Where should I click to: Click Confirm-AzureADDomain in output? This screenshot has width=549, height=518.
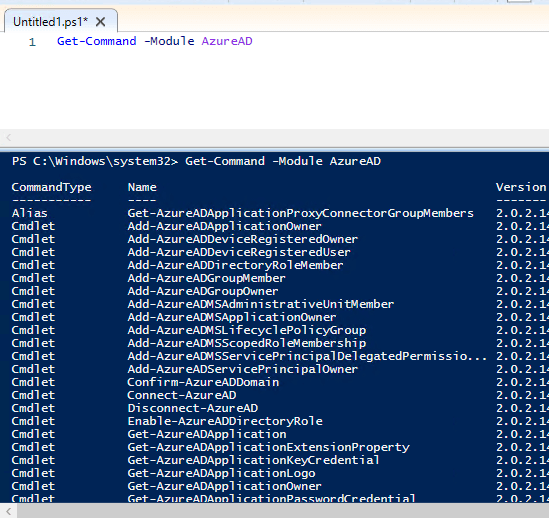pyautogui.click(x=203, y=382)
